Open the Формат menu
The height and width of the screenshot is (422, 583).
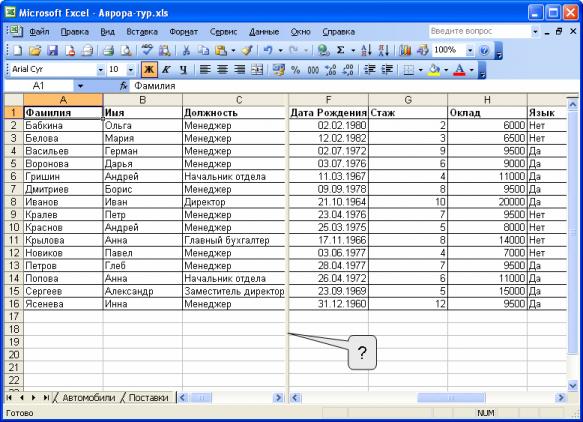point(184,32)
